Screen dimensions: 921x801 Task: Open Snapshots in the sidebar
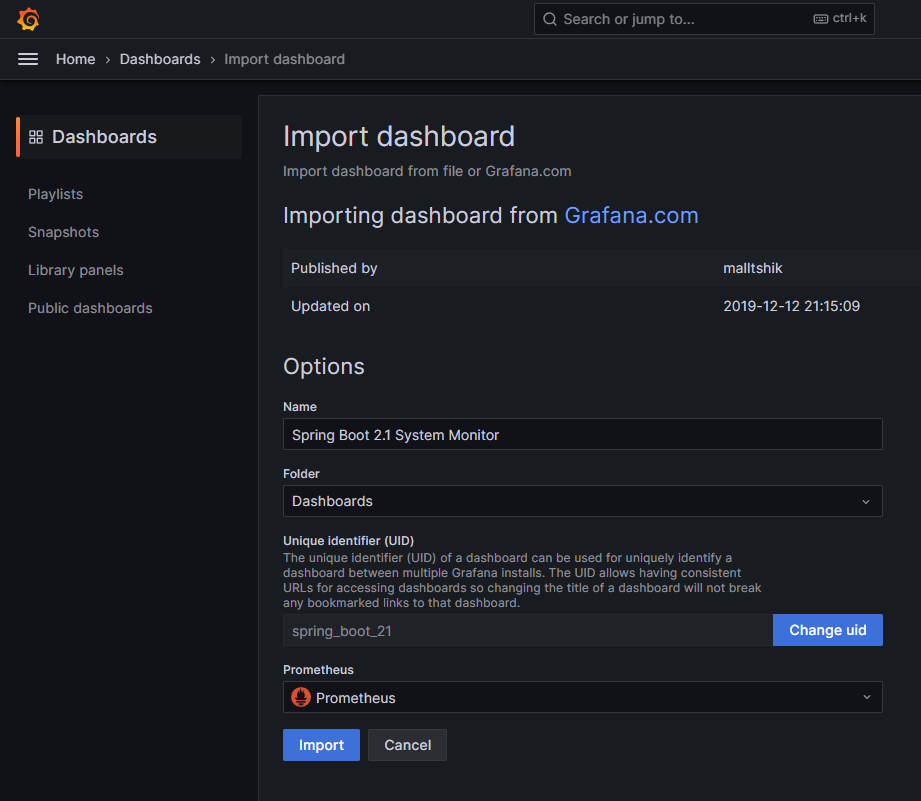(63, 232)
